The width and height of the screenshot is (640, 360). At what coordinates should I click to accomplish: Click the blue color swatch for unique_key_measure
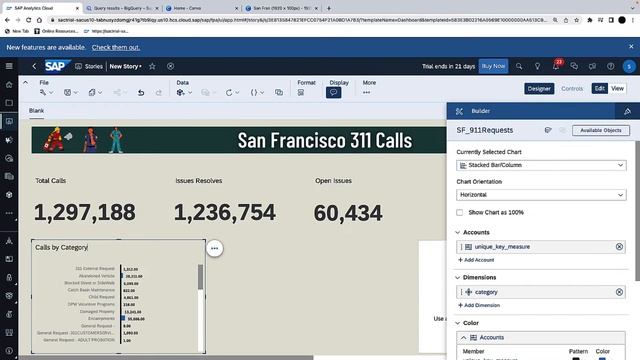click(602, 358)
